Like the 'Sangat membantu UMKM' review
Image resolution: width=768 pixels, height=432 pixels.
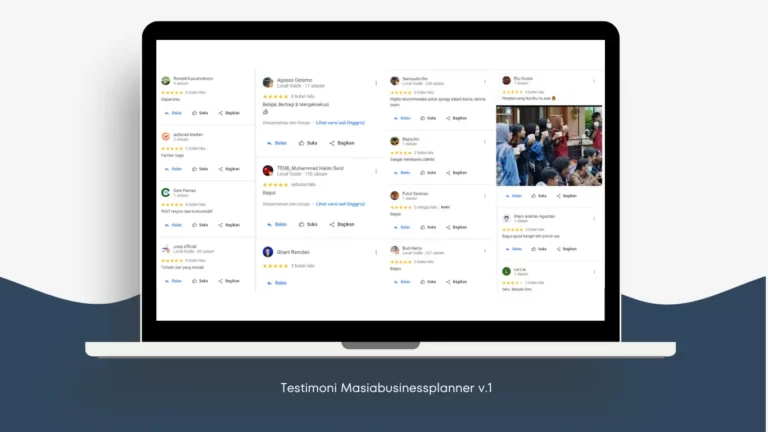click(428, 173)
